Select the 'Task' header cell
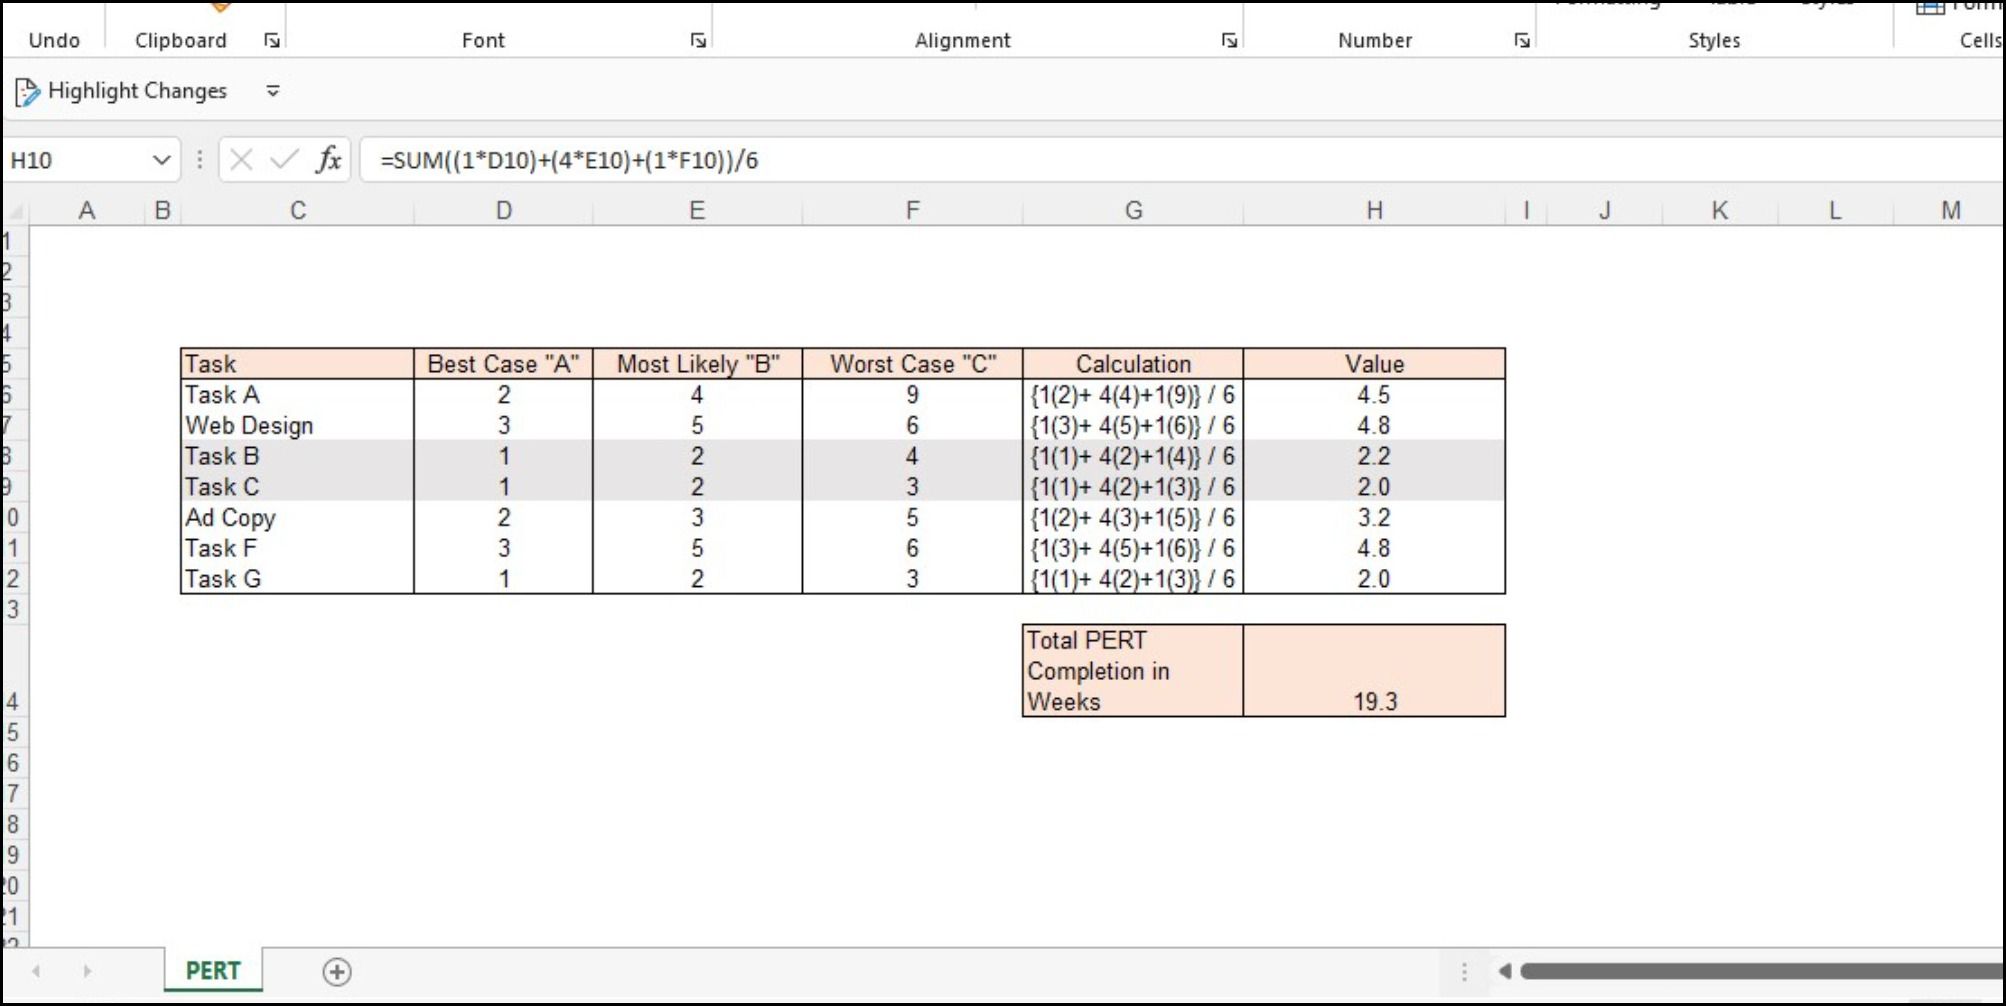 (x=297, y=364)
